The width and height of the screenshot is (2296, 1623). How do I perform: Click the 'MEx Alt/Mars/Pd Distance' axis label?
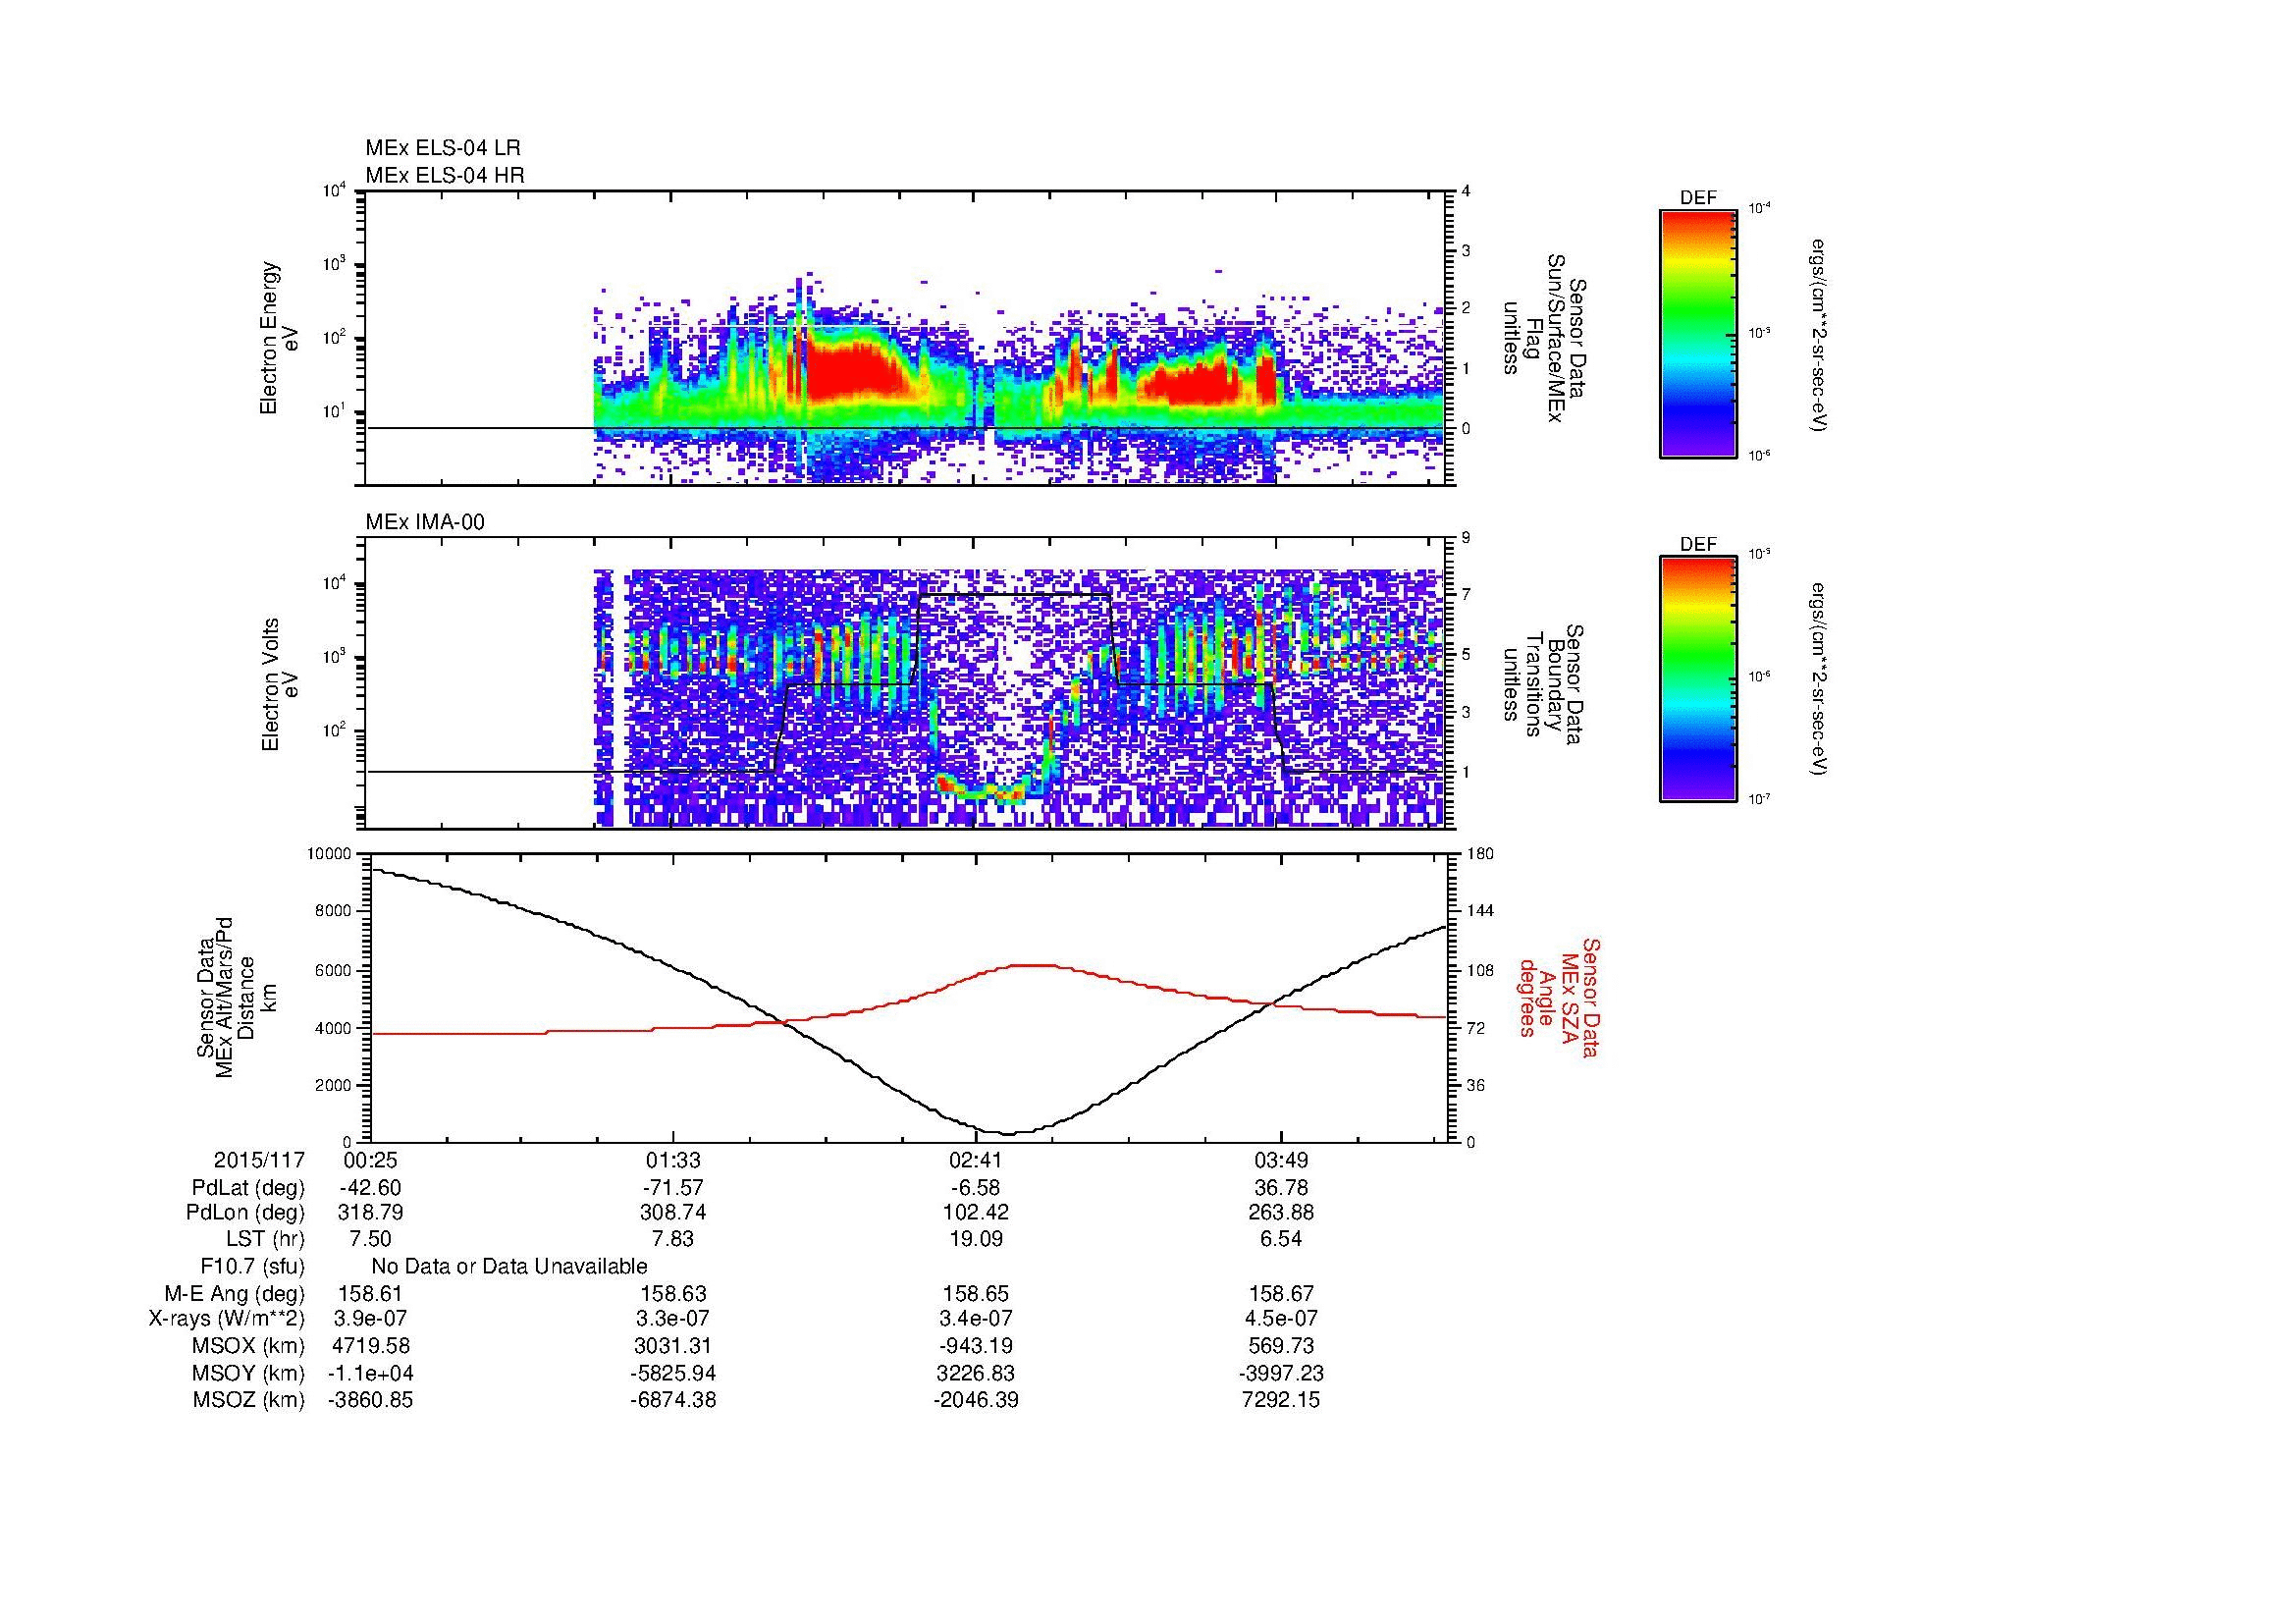235,996
